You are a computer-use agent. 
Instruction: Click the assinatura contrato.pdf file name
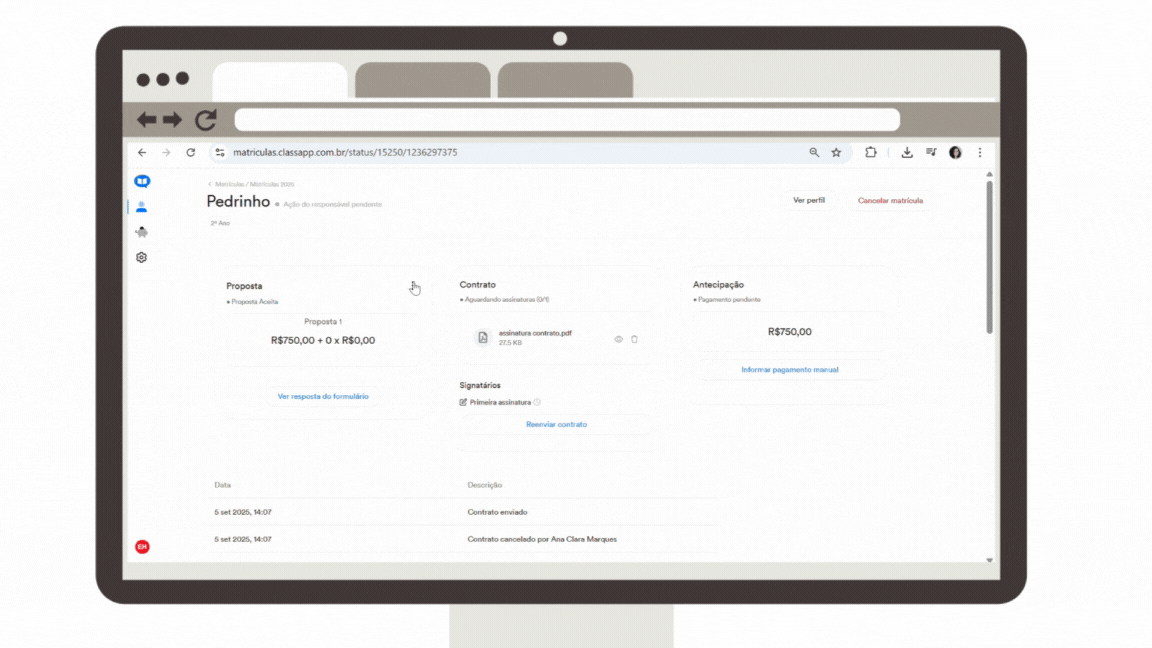[x=535, y=334]
